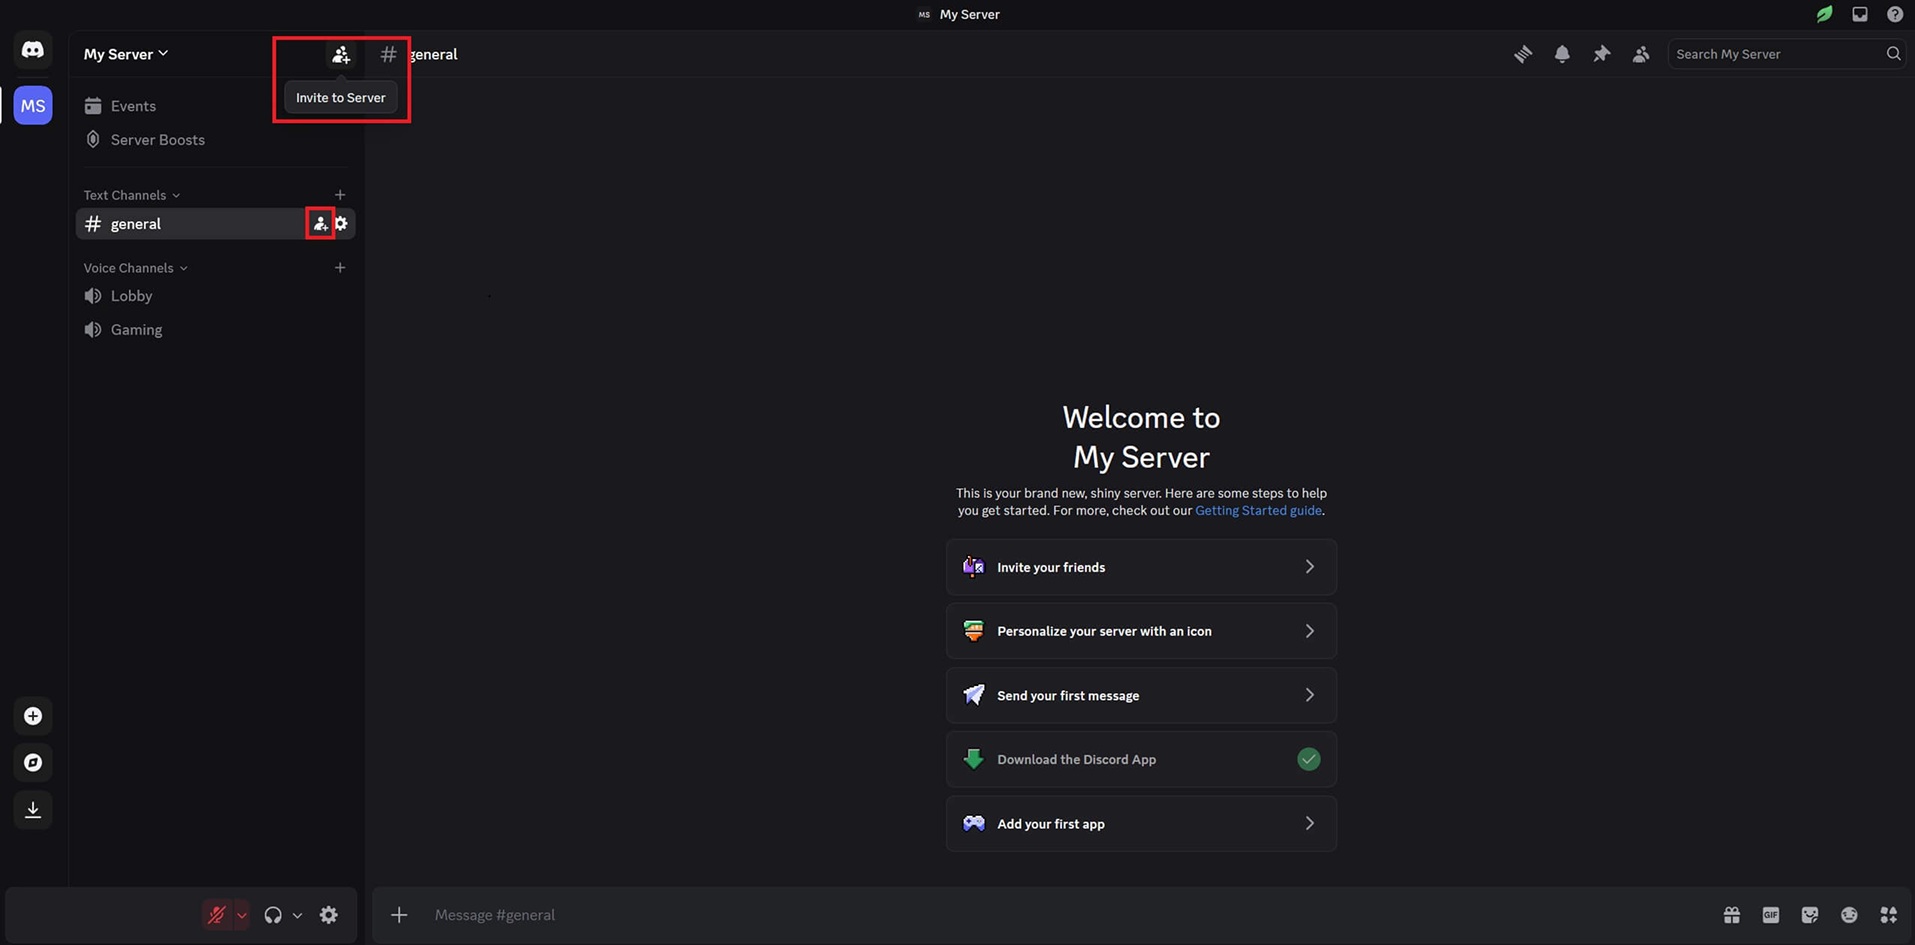This screenshot has width=1915, height=945.
Task: Click the Download Apps icon in sidebar
Action: (33, 810)
